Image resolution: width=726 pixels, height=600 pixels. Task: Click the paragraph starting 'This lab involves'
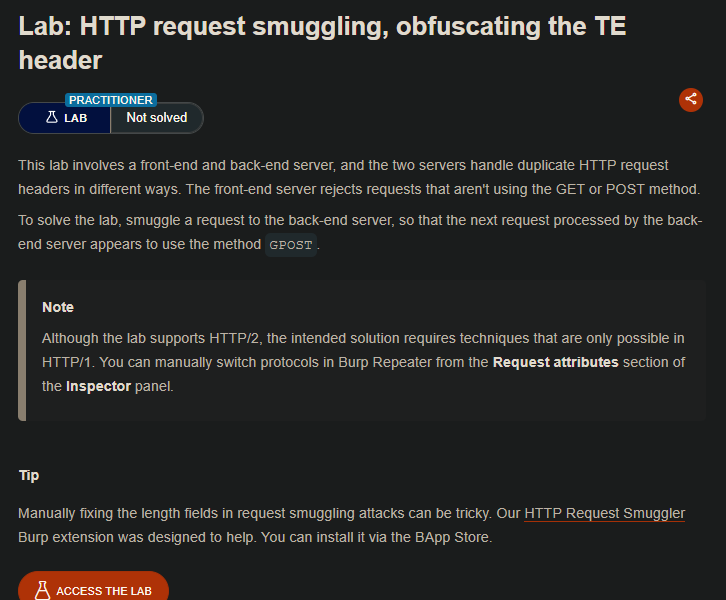[x=343, y=177]
